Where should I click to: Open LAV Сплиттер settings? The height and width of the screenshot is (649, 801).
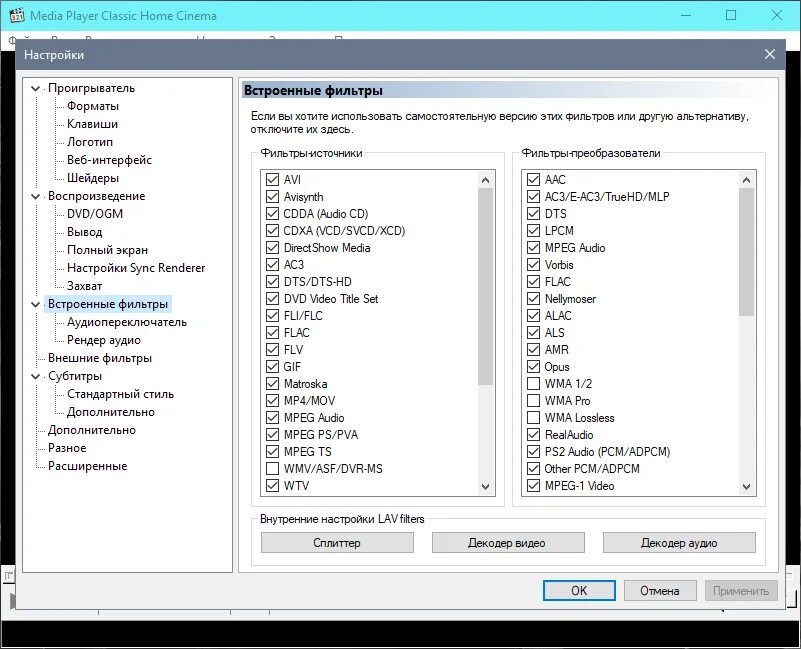click(337, 543)
